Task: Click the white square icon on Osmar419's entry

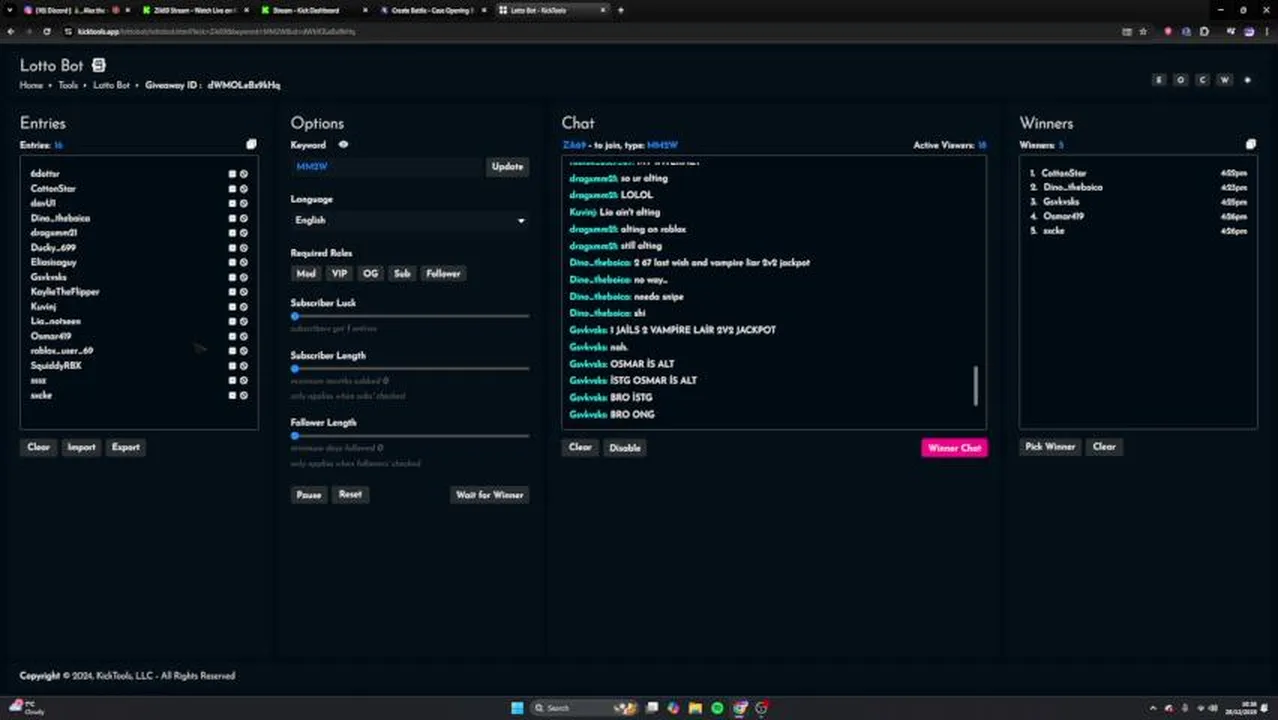Action: [x=232, y=336]
